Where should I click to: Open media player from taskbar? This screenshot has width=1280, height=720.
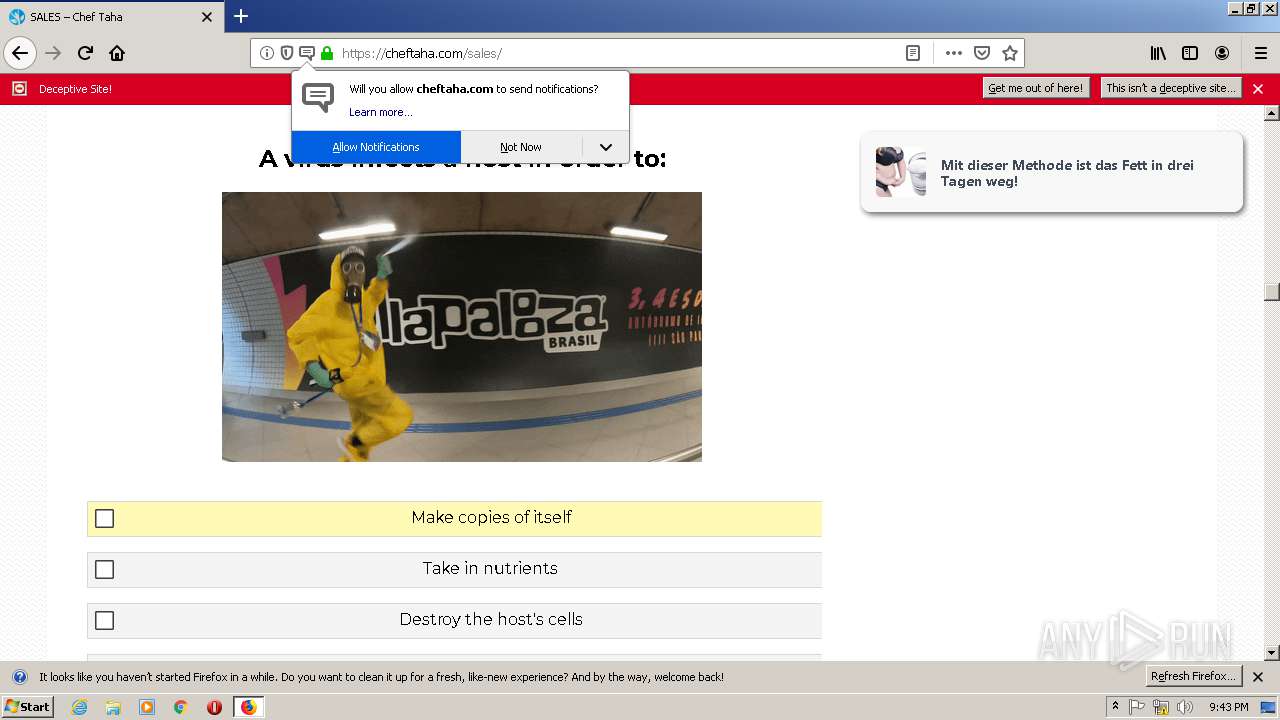[147, 707]
